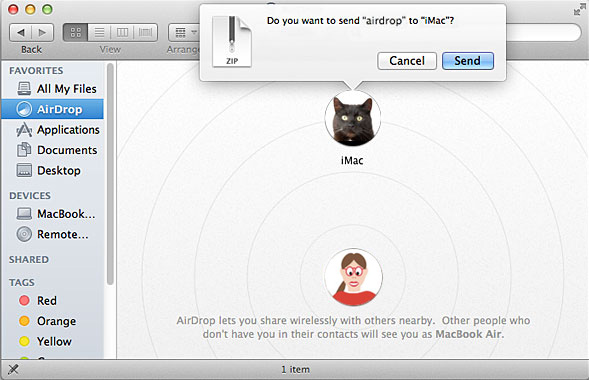This screenshot has width=589, height=380.
Task: Open the Arrange dropdown menu
Action: [185, 33]
